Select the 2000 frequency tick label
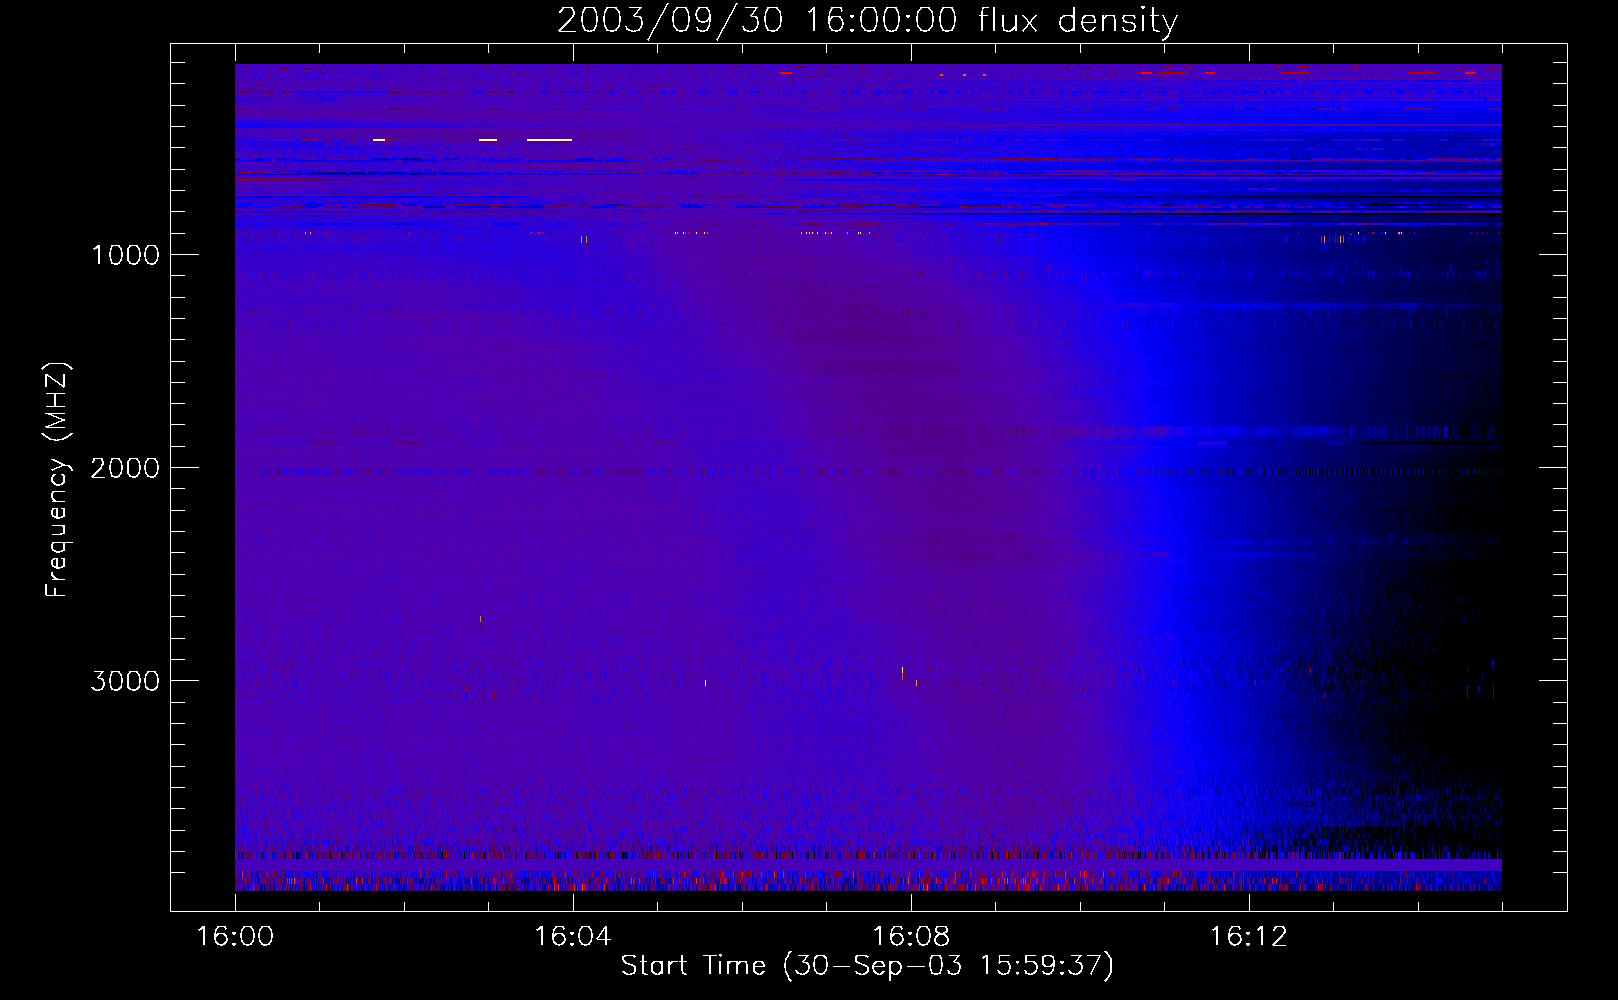 click(125, 468)
